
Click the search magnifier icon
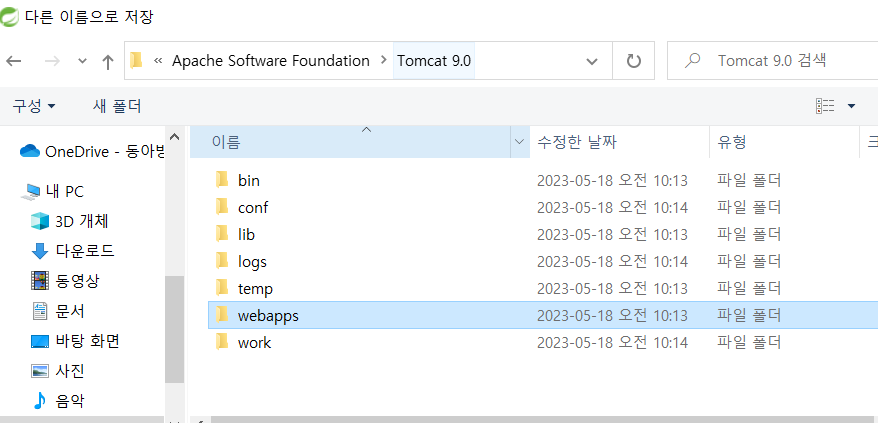click(x=693, y=61)
